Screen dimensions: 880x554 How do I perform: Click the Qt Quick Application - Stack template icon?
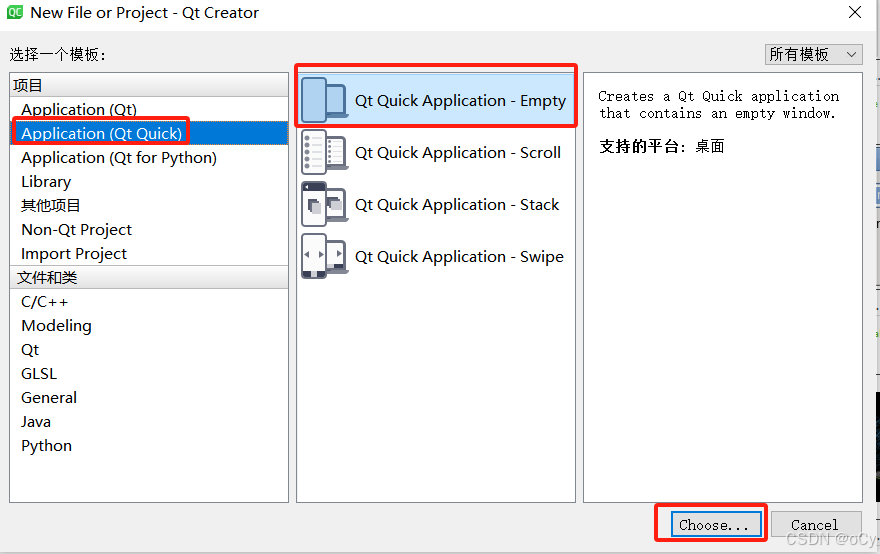(x=324, y=204)
